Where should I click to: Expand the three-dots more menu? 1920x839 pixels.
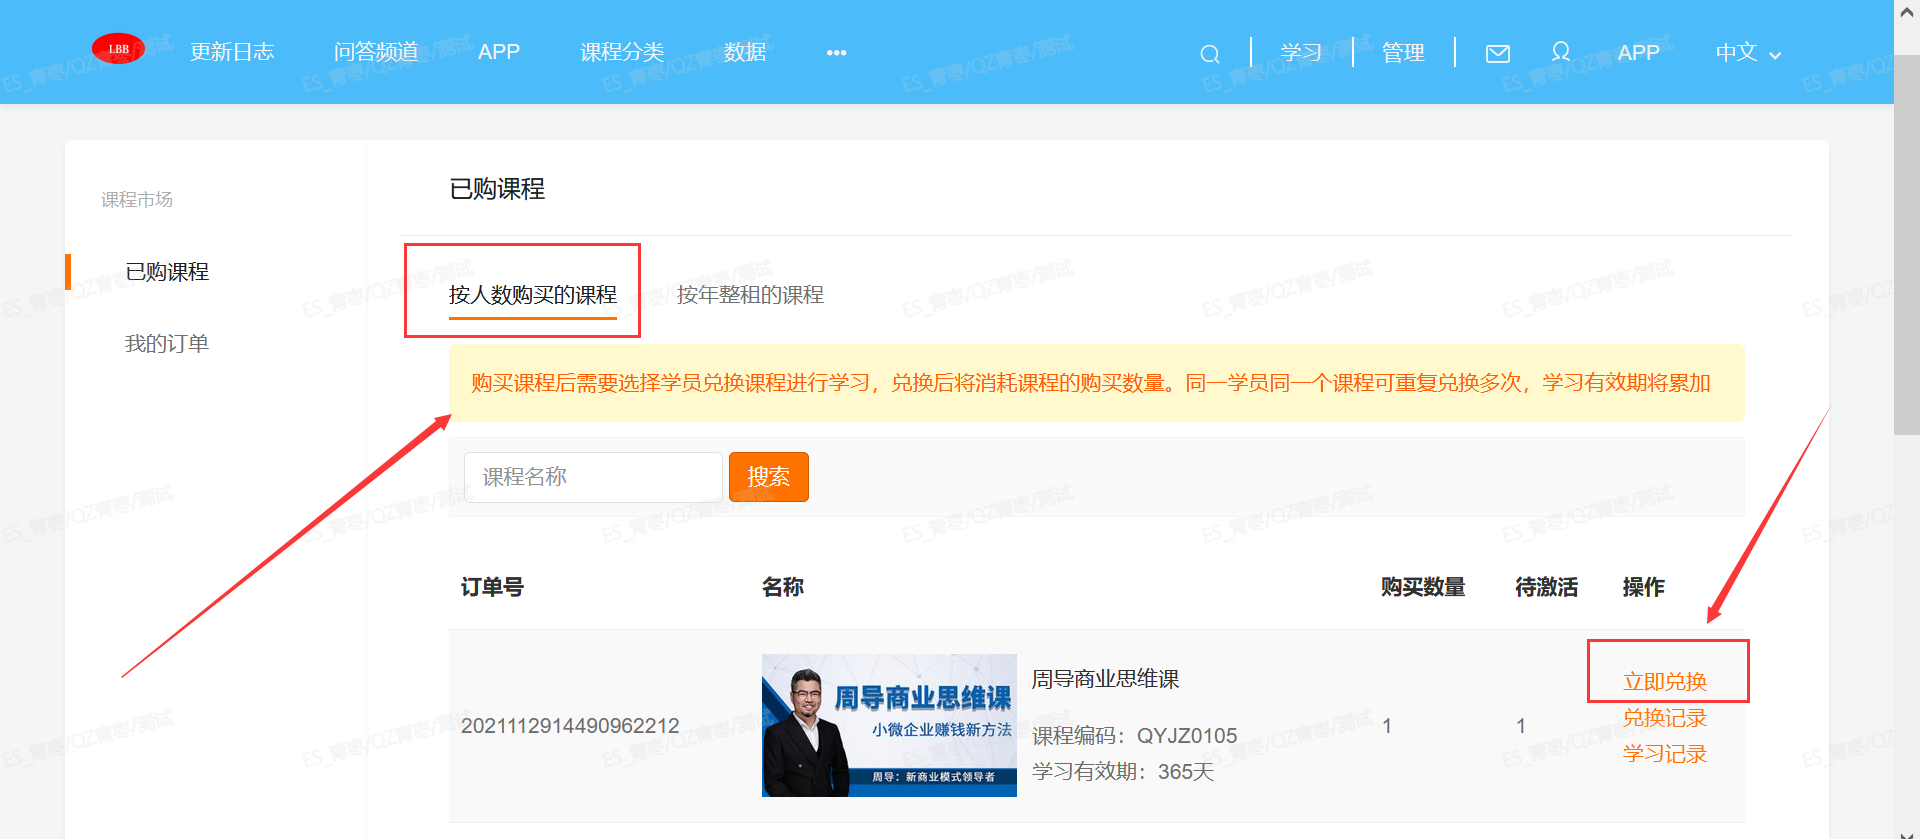coord(836,53)
